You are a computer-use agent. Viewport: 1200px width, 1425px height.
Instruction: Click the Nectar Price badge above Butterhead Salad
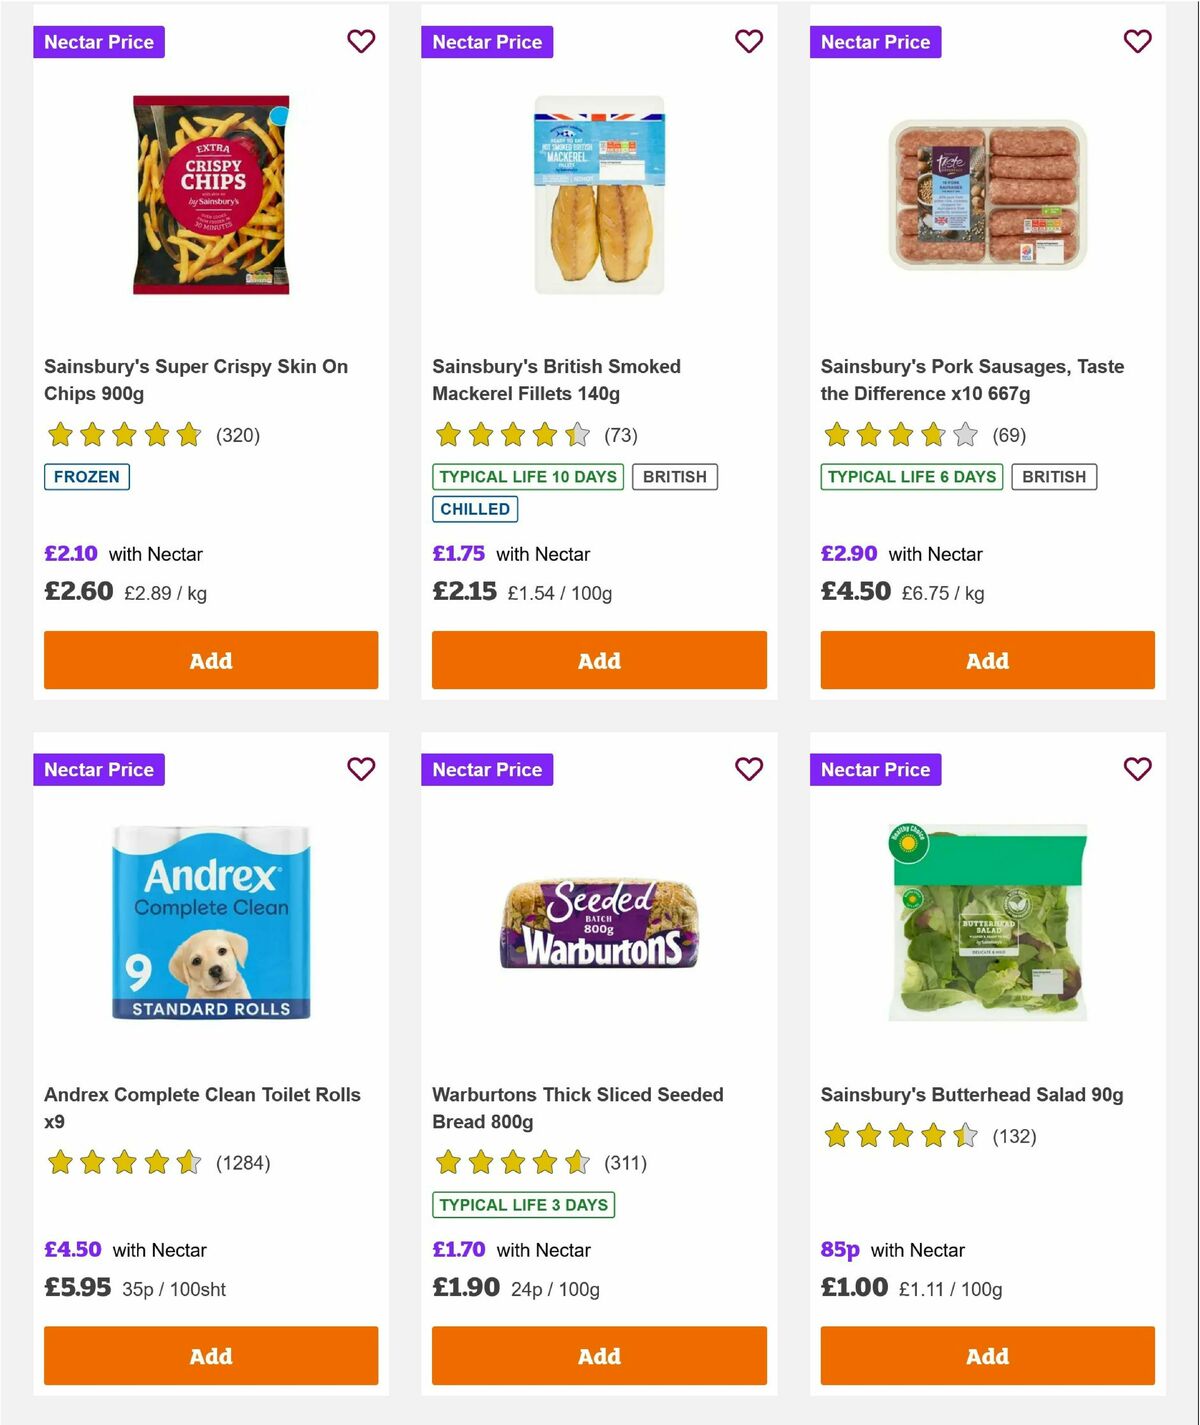pos(875,770)
